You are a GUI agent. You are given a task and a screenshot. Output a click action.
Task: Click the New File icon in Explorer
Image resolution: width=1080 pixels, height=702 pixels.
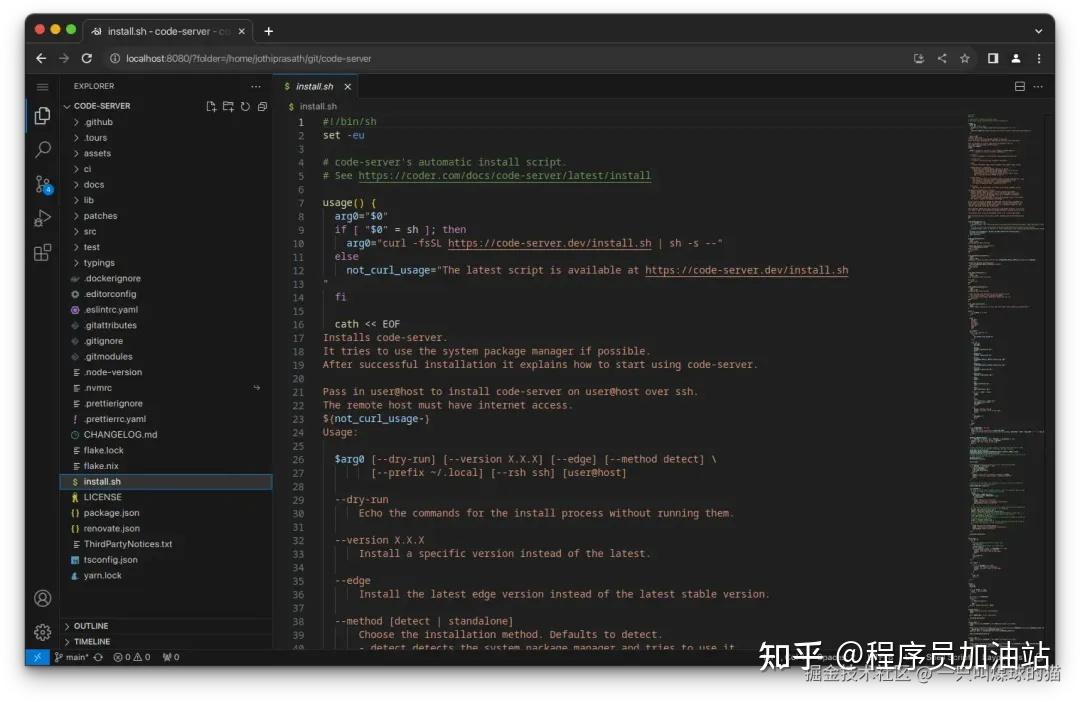[x=211, y=106]
